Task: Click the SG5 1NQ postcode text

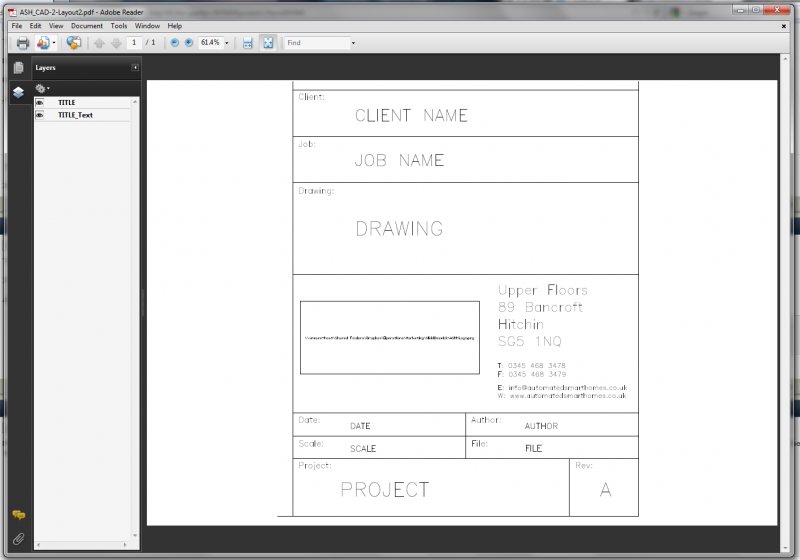Action: pos(530,341)
